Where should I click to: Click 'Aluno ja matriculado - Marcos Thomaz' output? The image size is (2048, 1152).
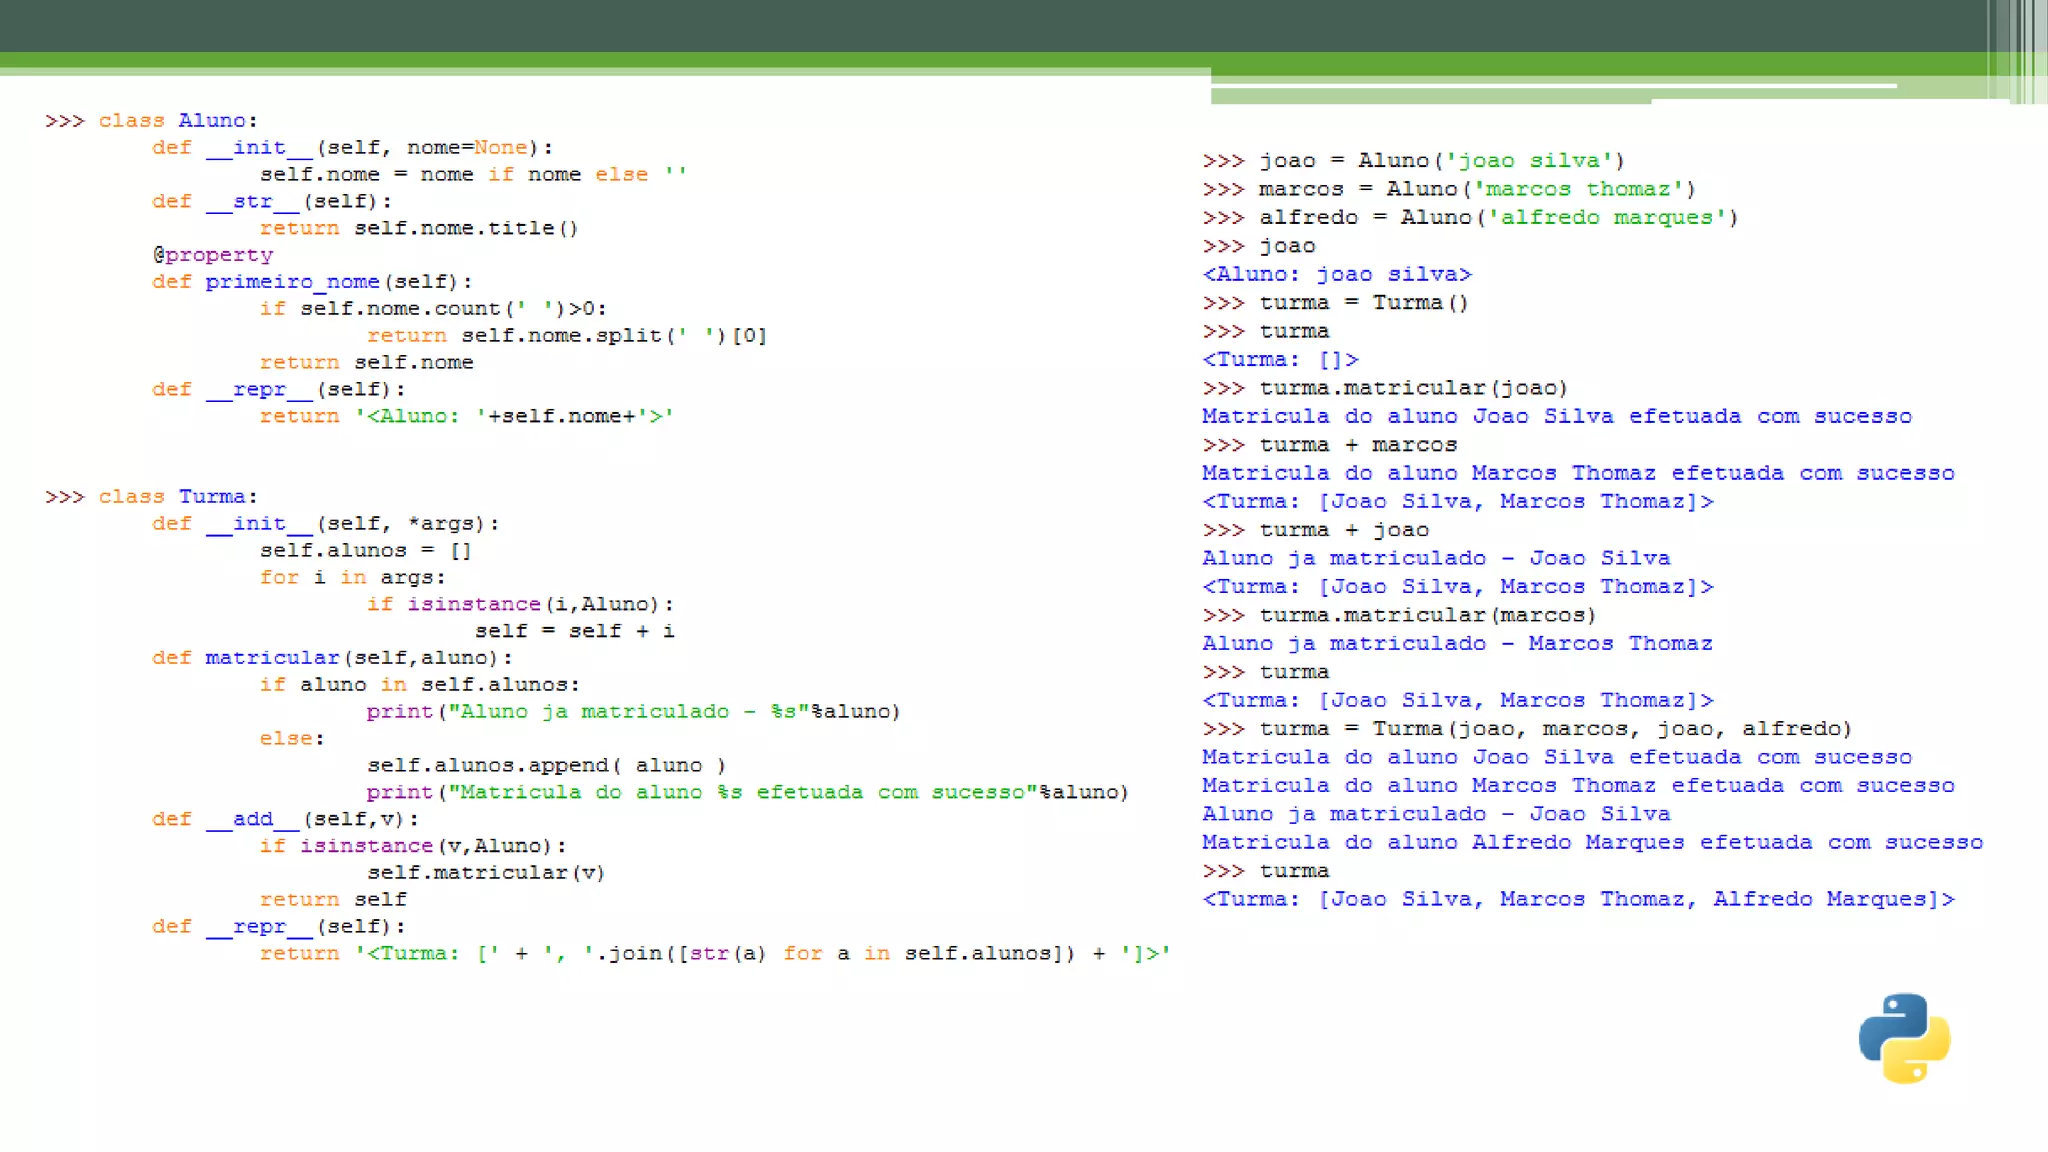1457,644
